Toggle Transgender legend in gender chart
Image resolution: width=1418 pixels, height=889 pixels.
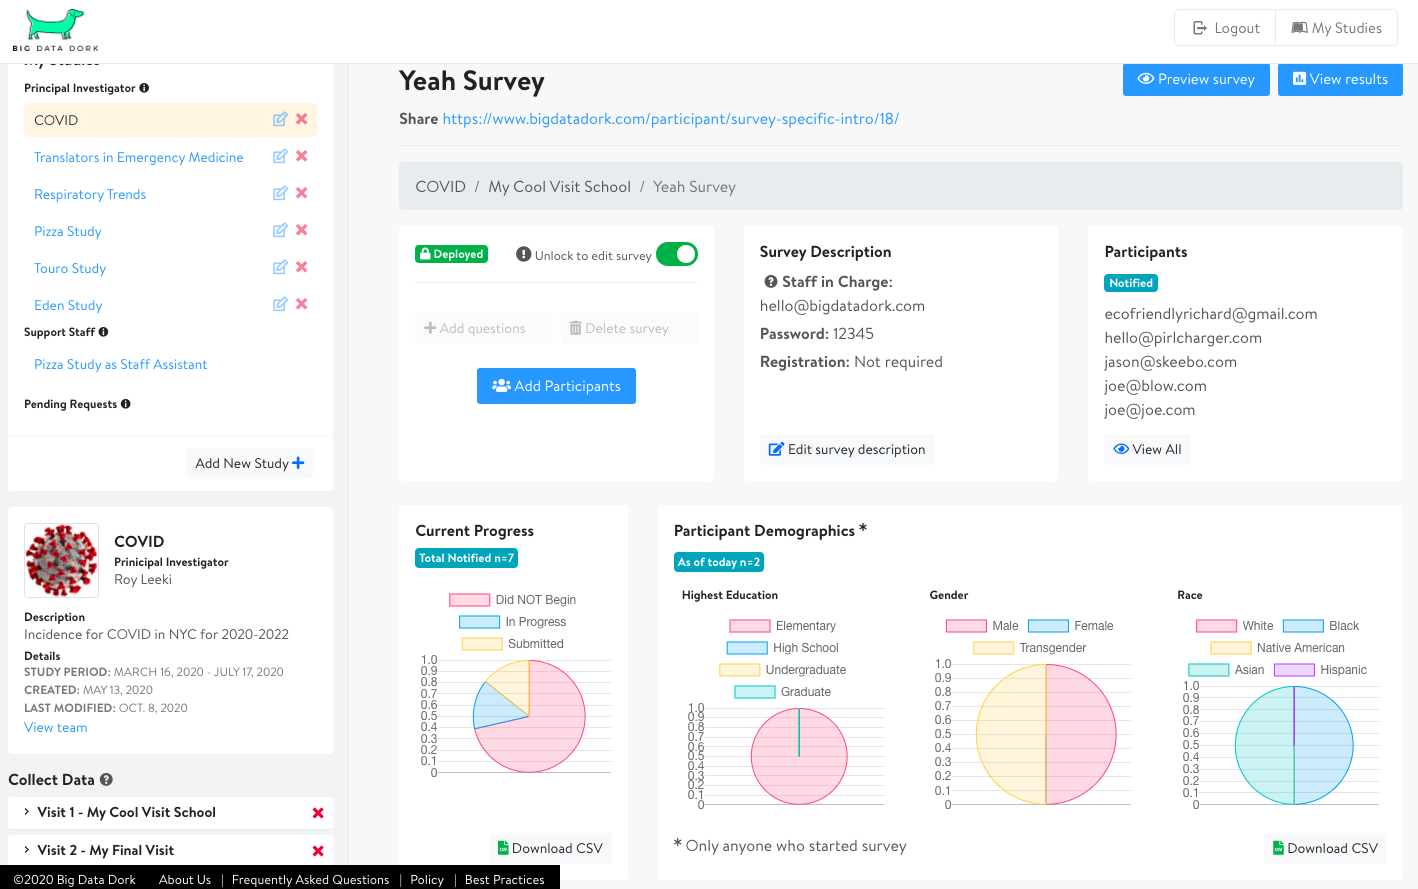tap(1029, 648)
